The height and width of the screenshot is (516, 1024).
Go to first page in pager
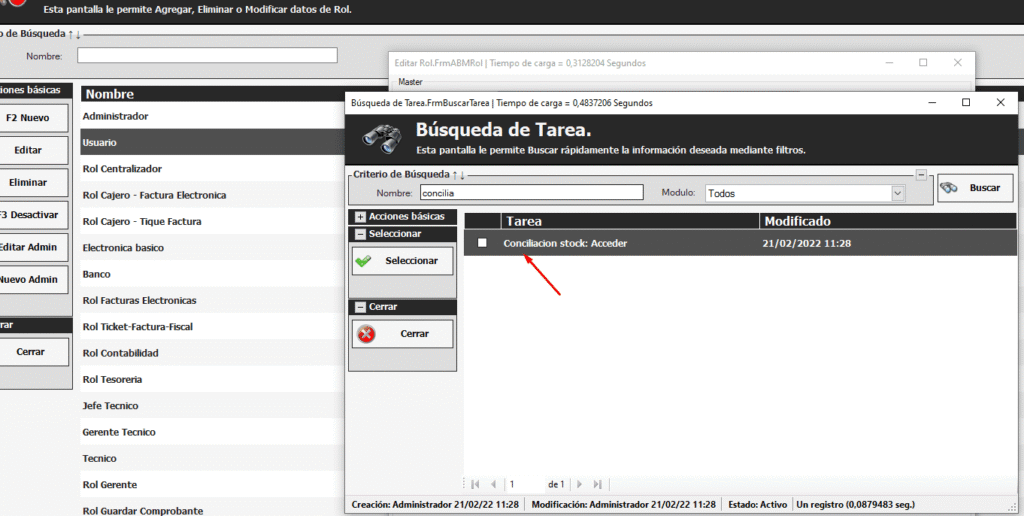[475, 484]
